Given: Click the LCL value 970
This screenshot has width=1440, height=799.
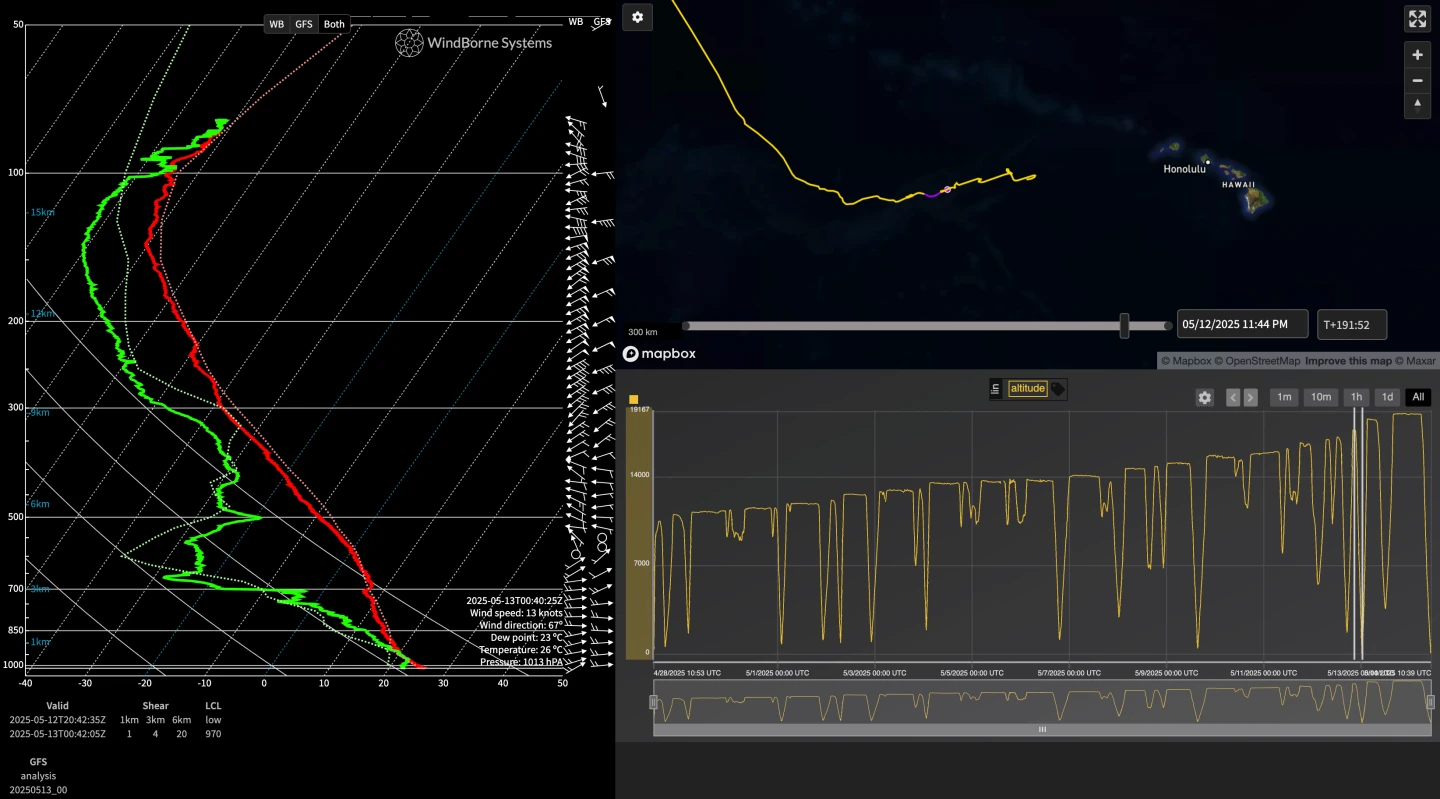Looking at the screenshot, I should [213, 734].
